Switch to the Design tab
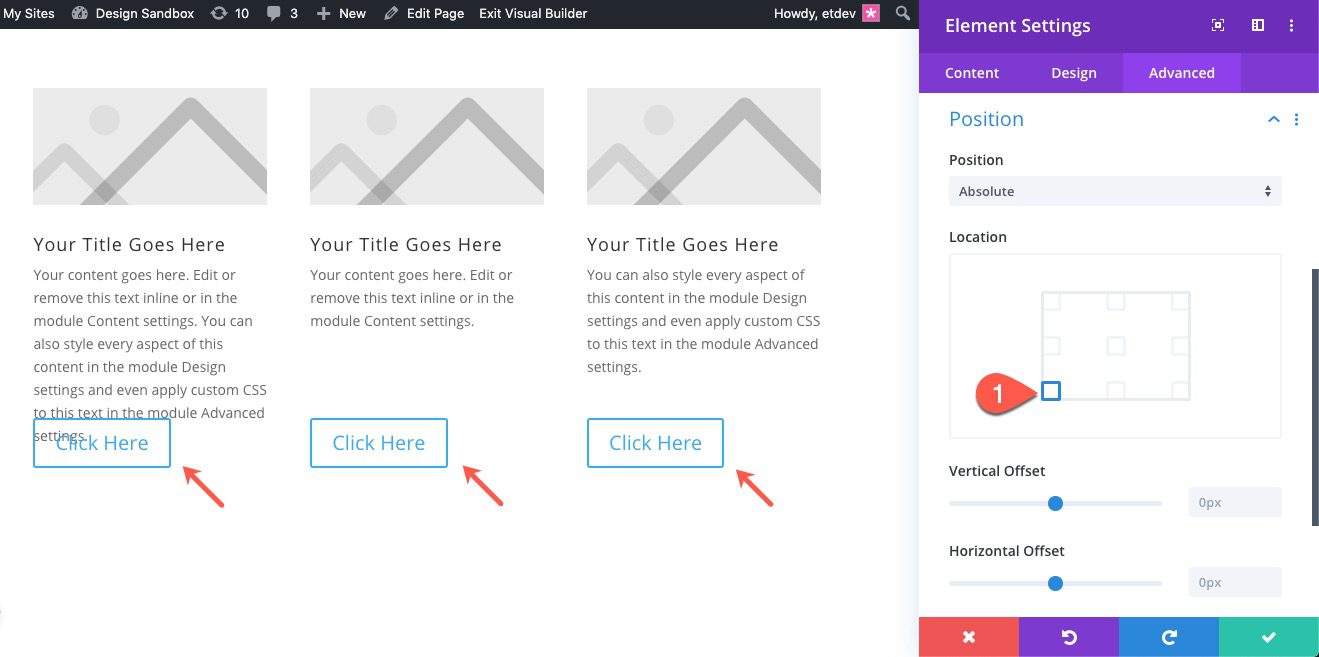 coord(1074,72)
